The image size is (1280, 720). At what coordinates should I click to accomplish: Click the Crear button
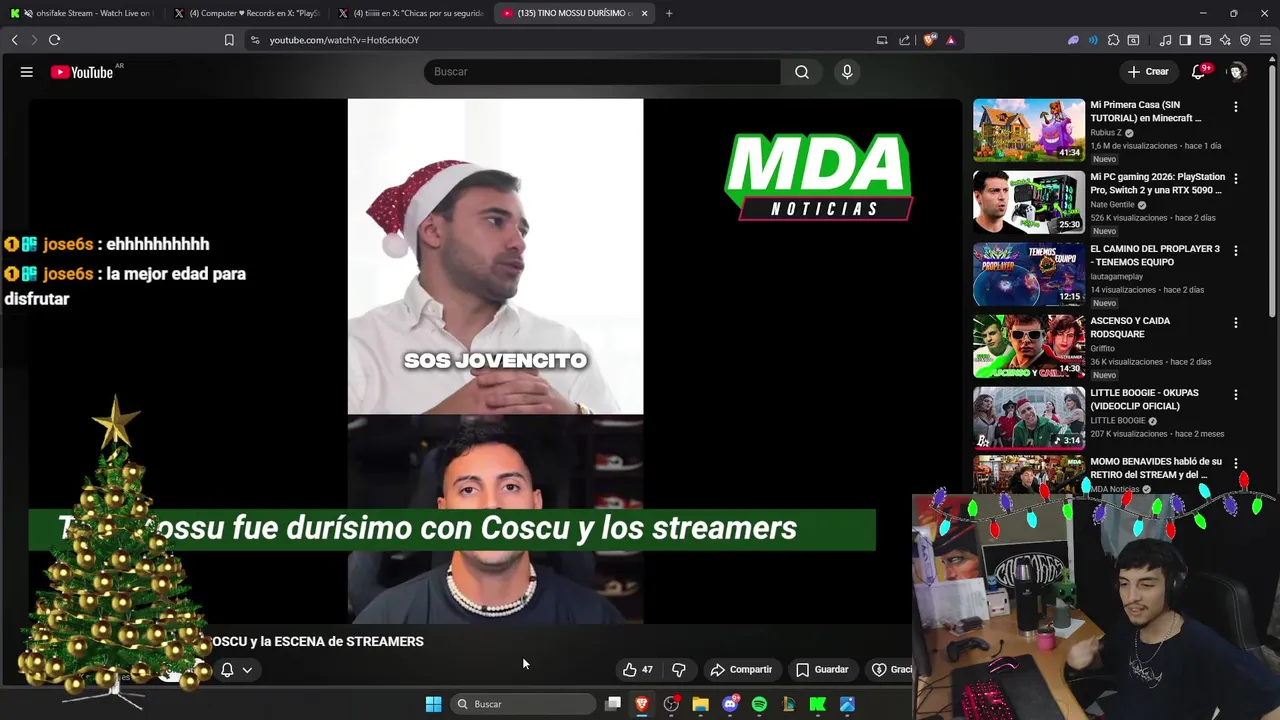pyautogui.click(x=1148, y=72)
